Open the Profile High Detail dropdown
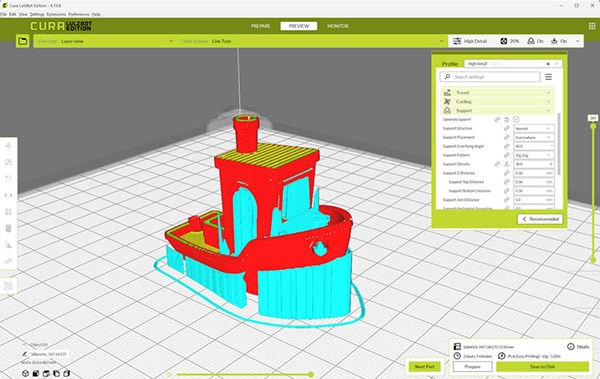Image resolution: width=600 pixels, height=379 pixels. [513, 64]
